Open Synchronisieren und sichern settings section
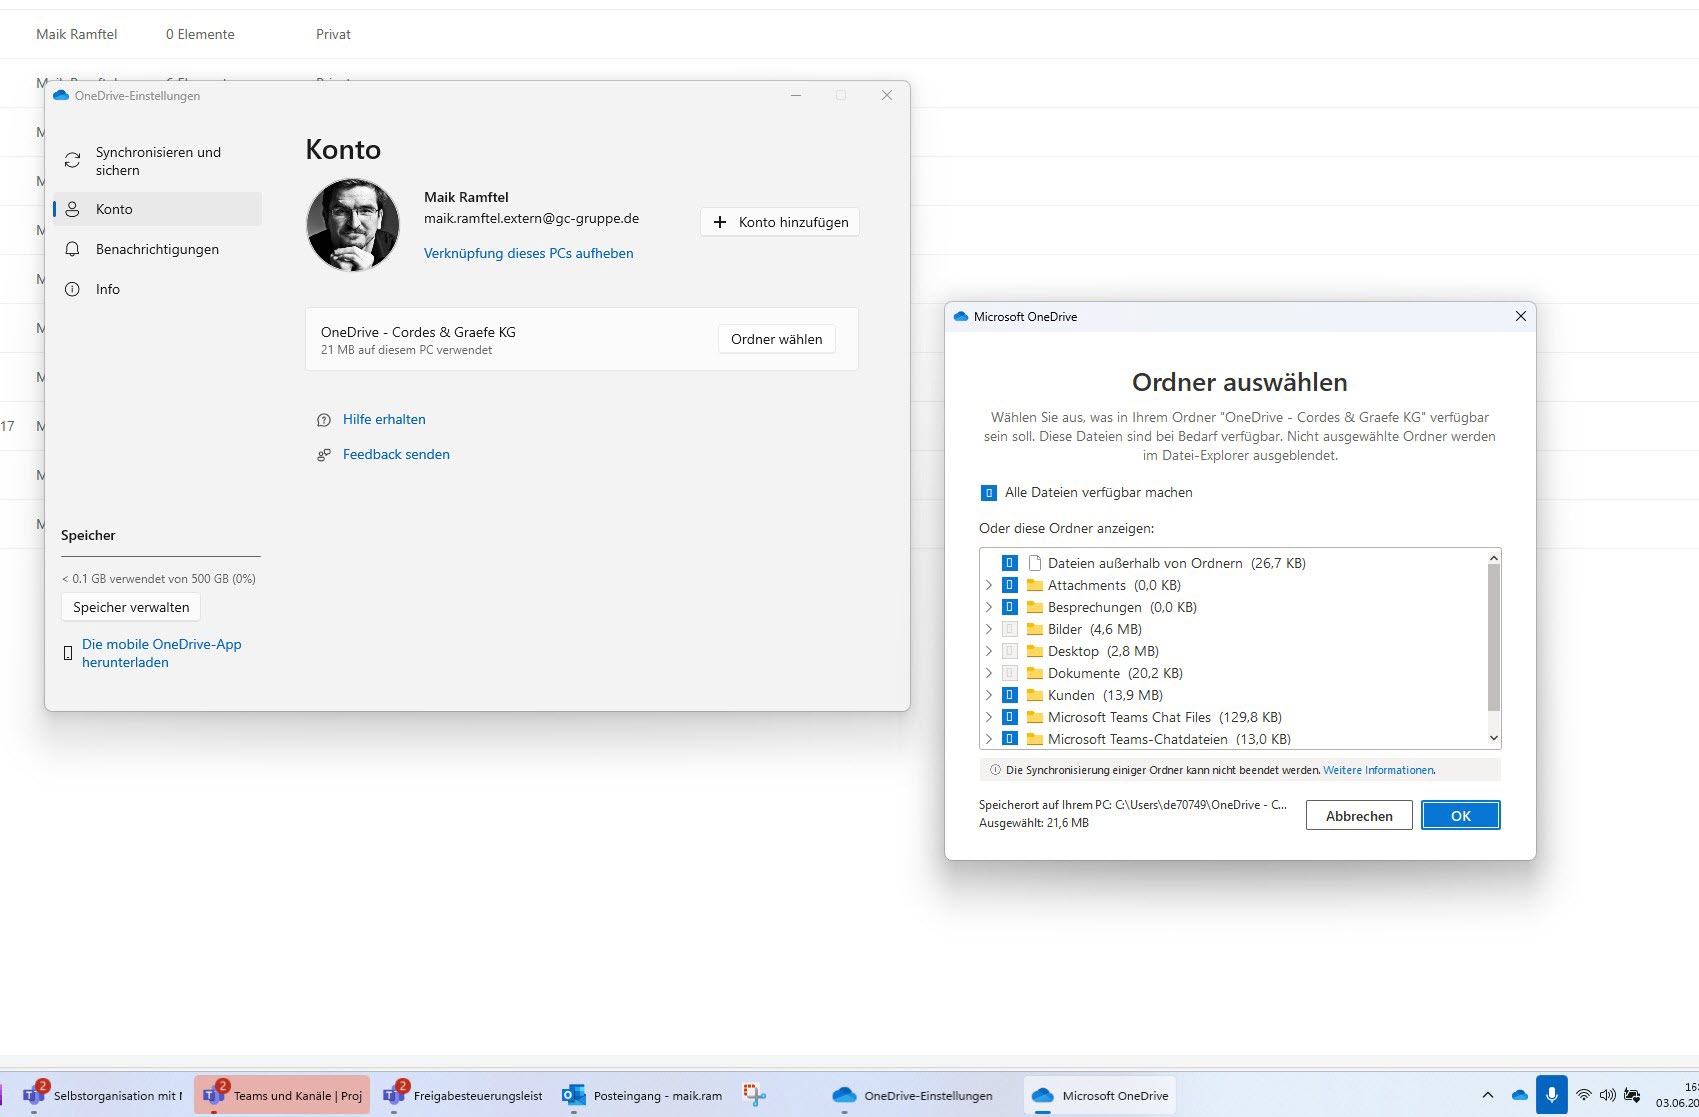Viewport: 1699px width, 1117px height. point(158,161)
